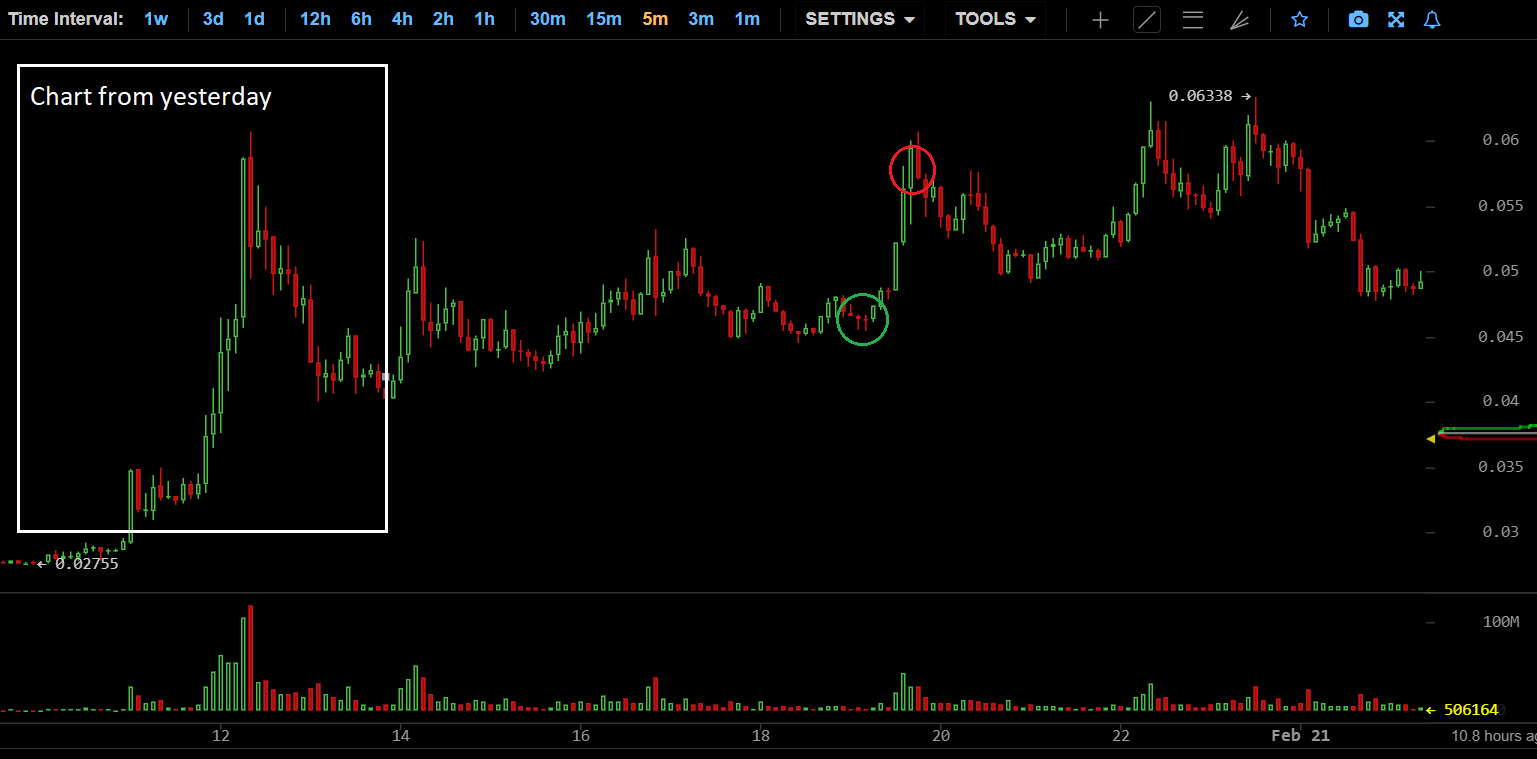Viewport: 1537px width, 759px height.
Task: Choose the 4h time interval
Action: pyautogui.click(x=402, y=19)
